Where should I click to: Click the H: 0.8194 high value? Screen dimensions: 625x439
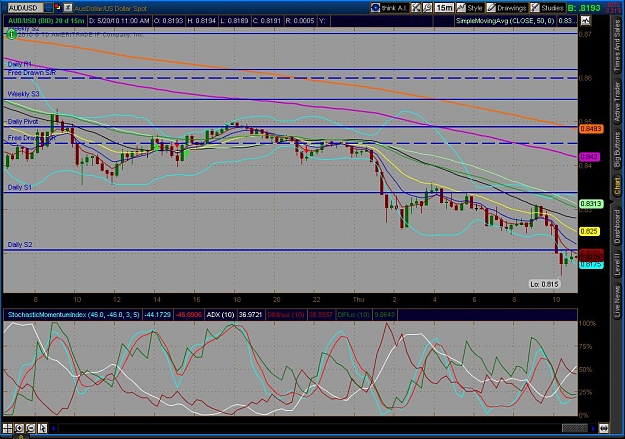[202, 21]
